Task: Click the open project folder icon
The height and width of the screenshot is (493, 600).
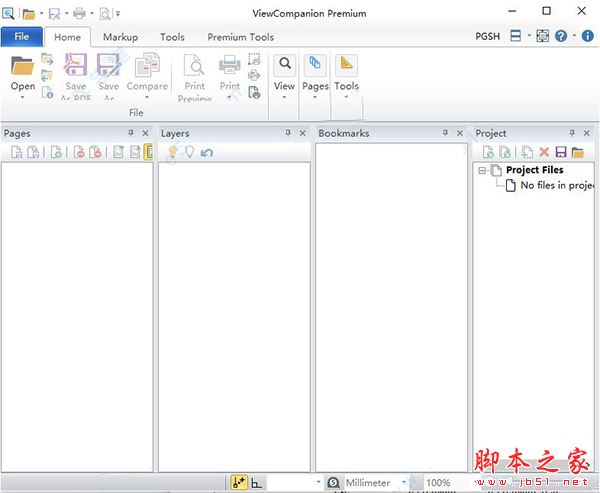Action: pyautogui.click(x=577, y=152)
